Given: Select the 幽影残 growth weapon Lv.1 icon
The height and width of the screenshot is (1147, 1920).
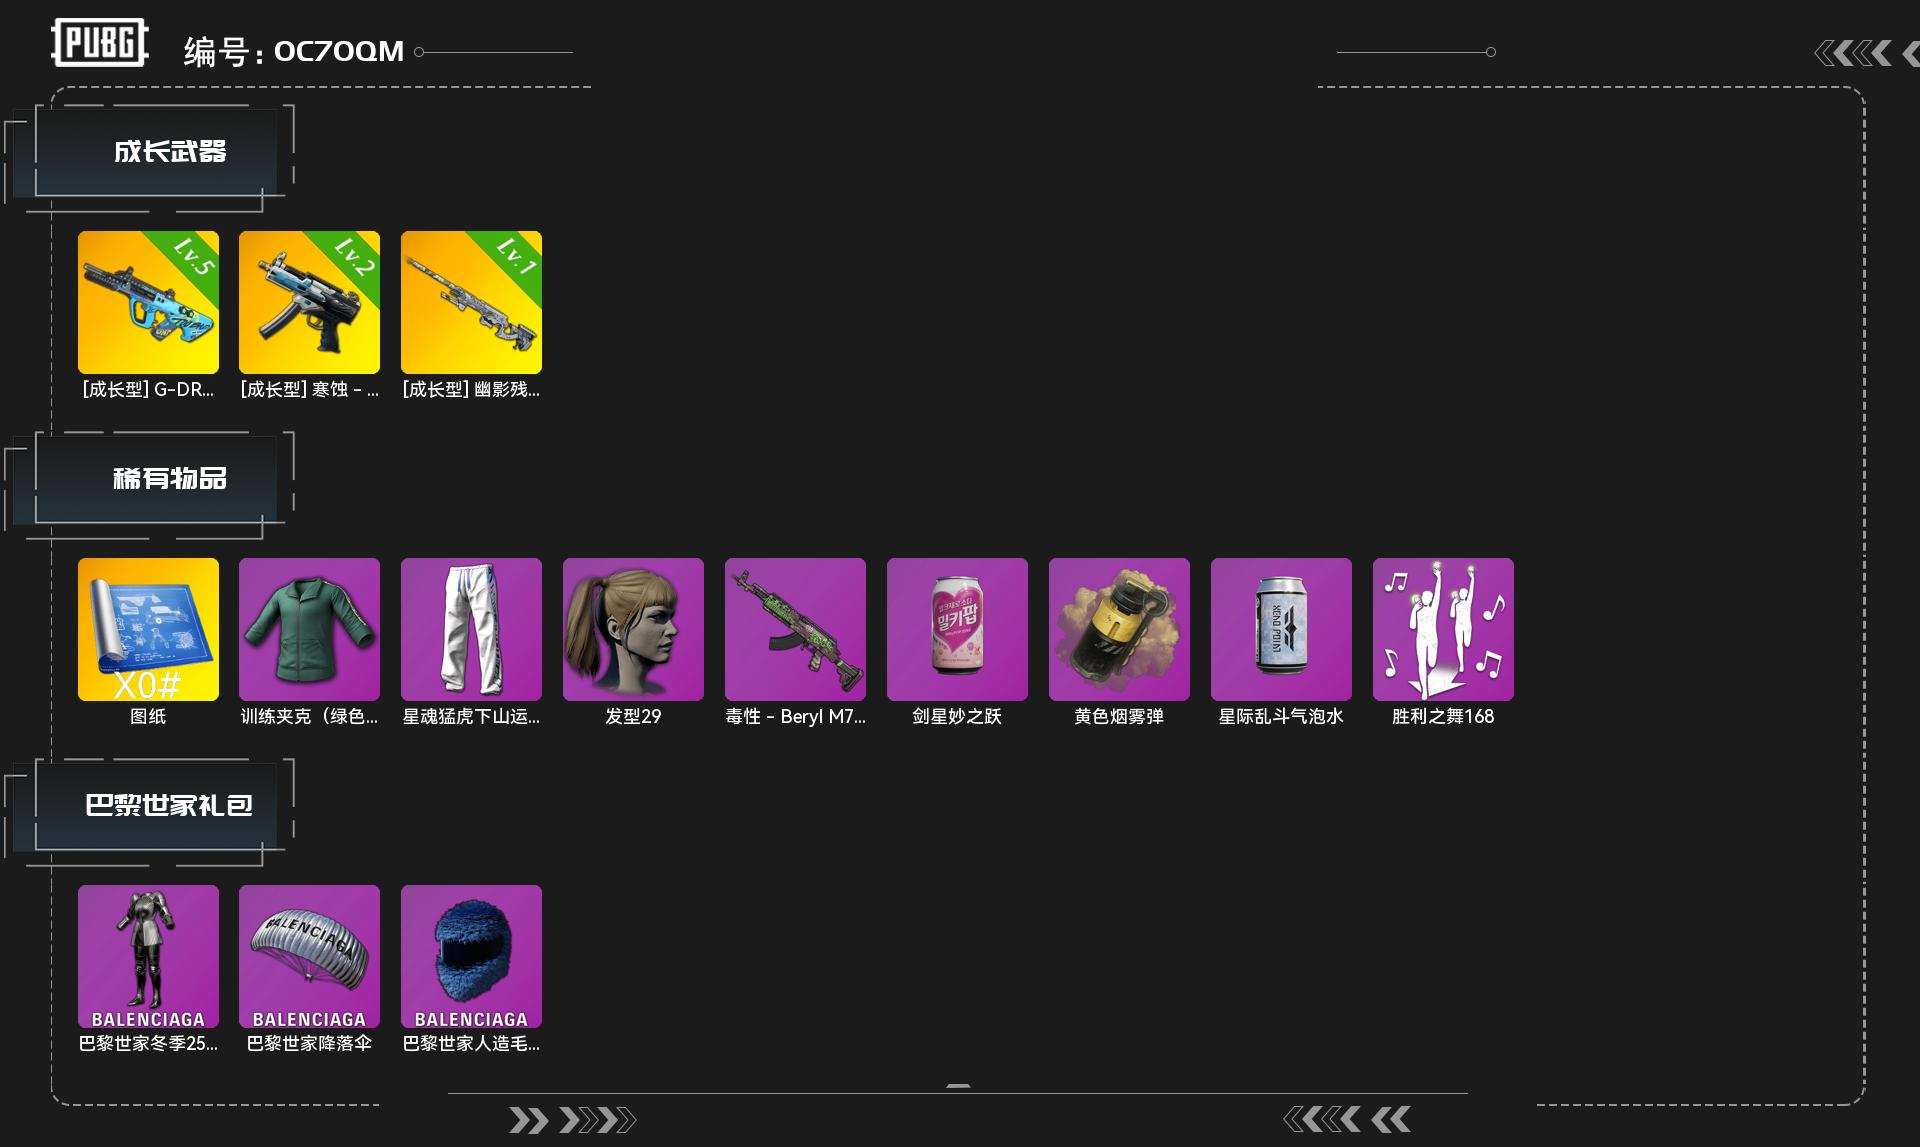Looking at the screenshot, I should [x=471, y=302].
